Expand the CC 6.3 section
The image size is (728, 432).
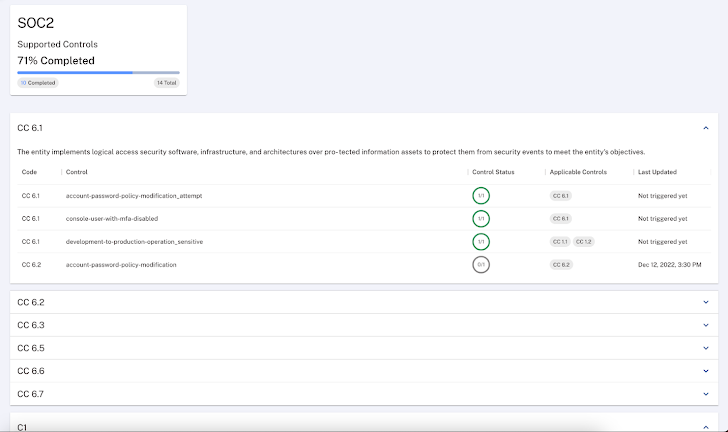(x=706, y=325)
